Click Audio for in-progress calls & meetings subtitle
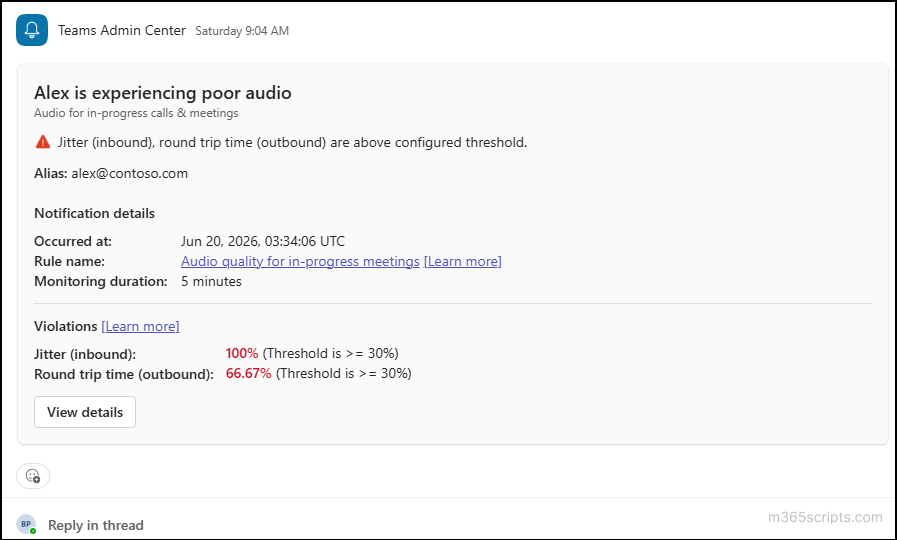Image resolution: width=897 pixels, height=540 pixels. 136,113
